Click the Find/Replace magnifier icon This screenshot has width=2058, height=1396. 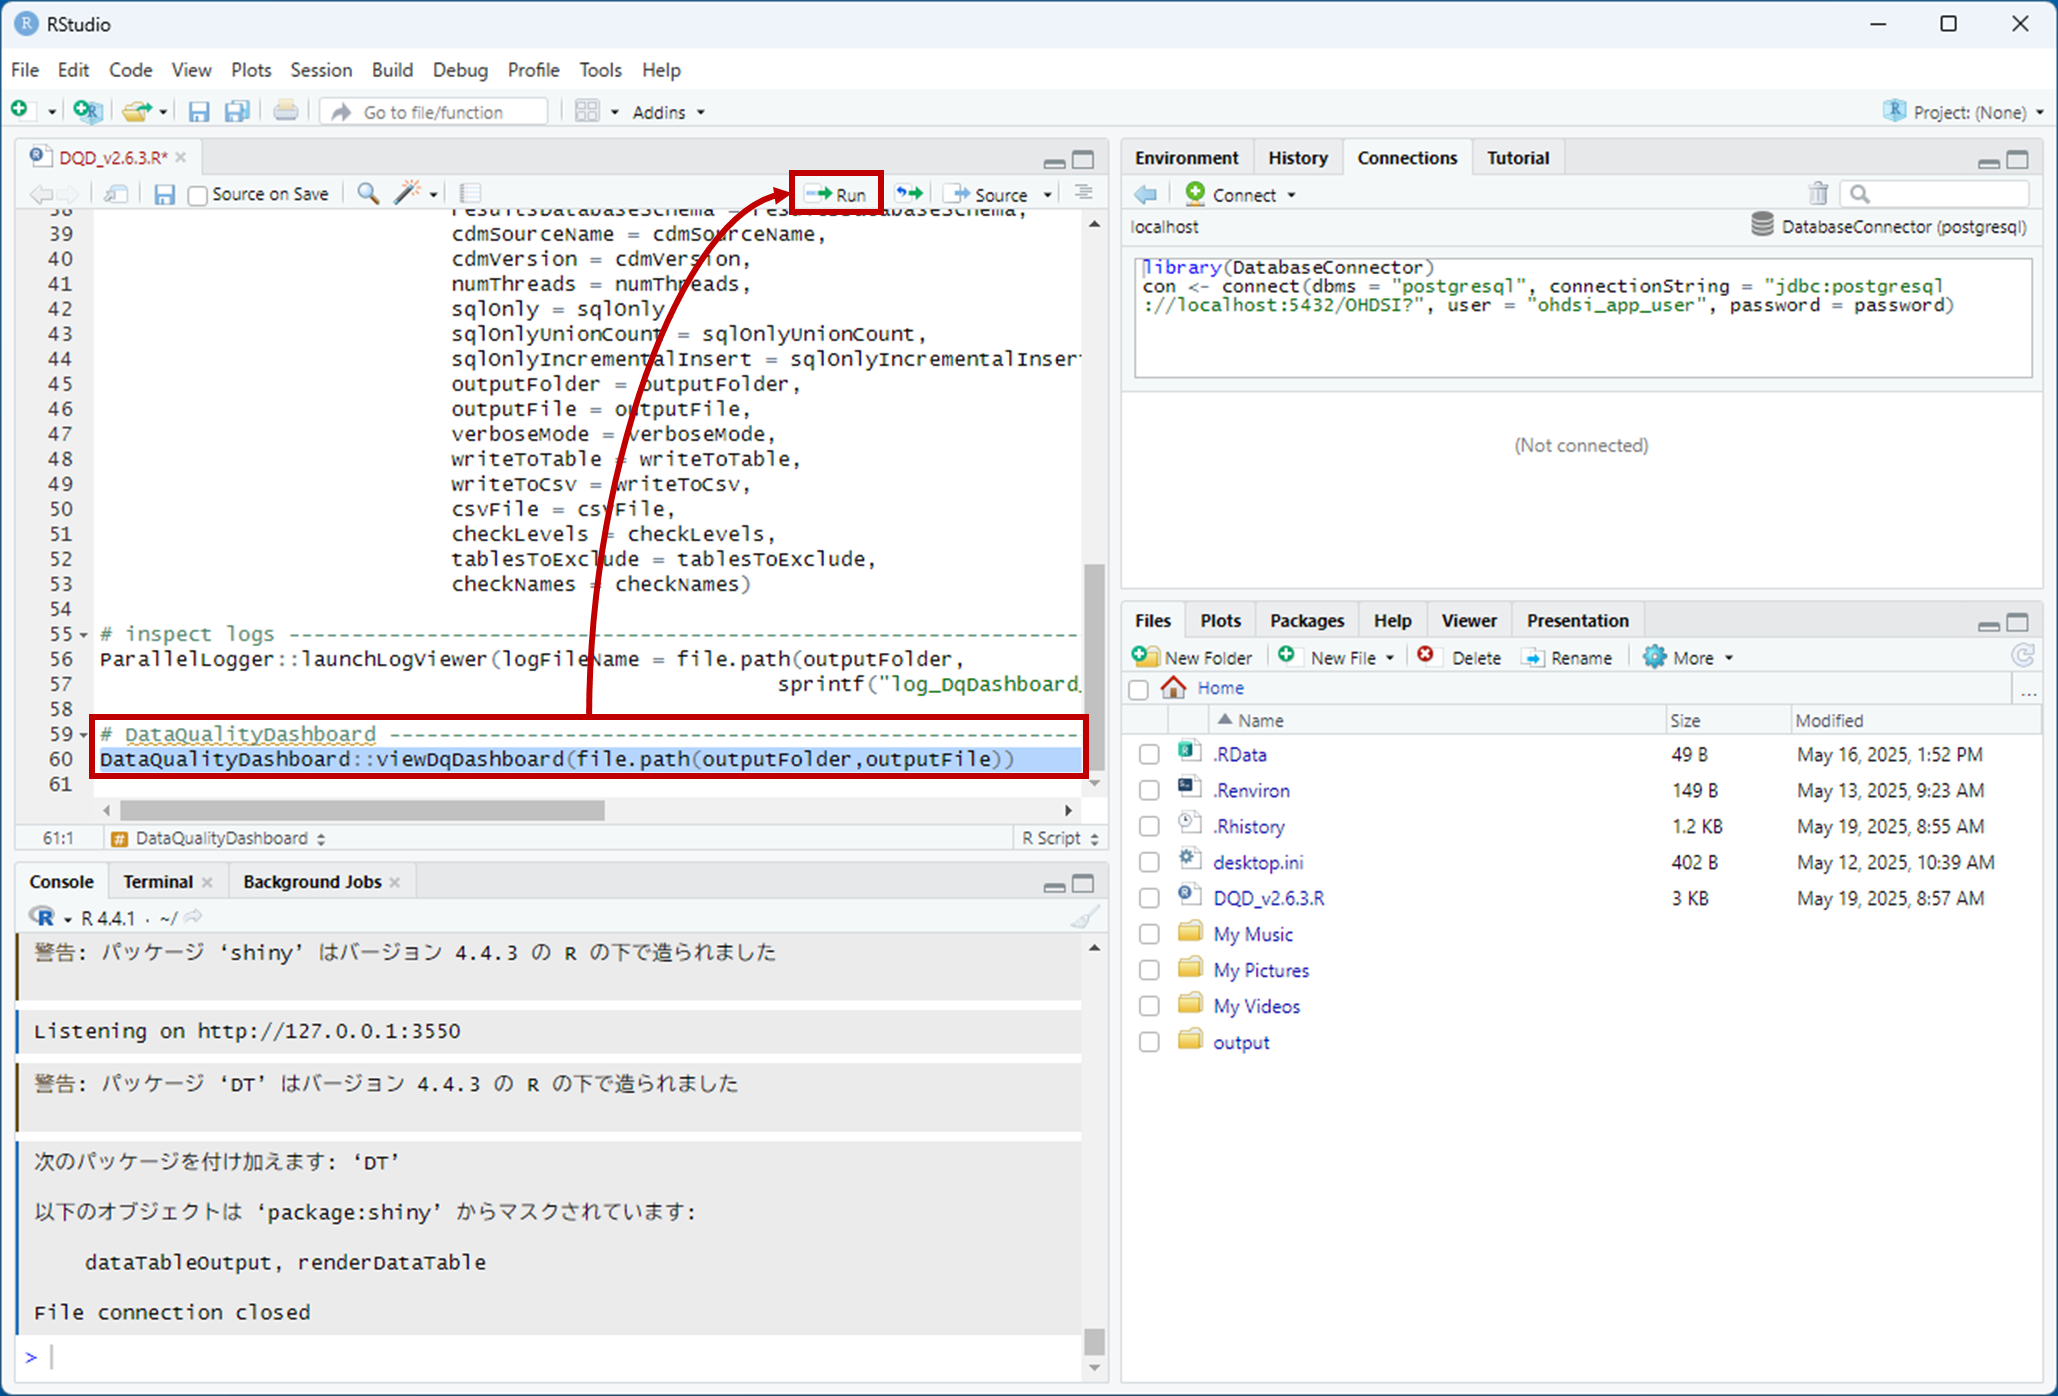pyautogui.click(x=368, y=194)
